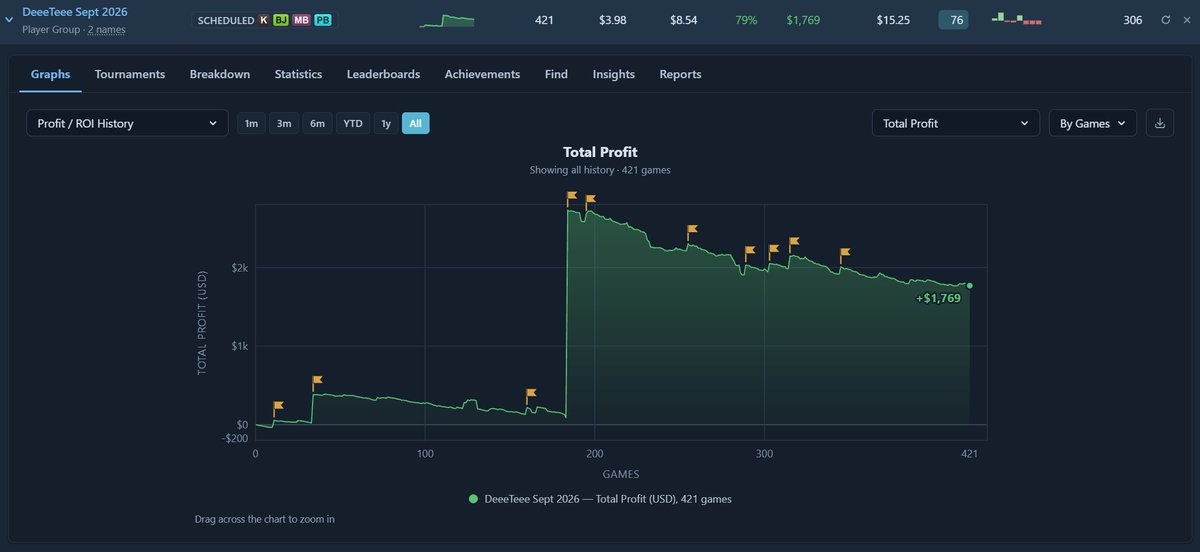This screenshot has height=552, width=1200.
Task: Open the Total Profit metric dropdown
Action: click(956, 123)
